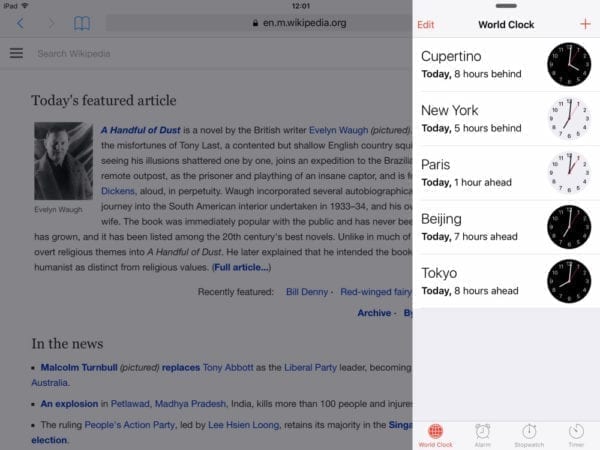Open the Wikipedia hamburger menu

pos(16,53)
